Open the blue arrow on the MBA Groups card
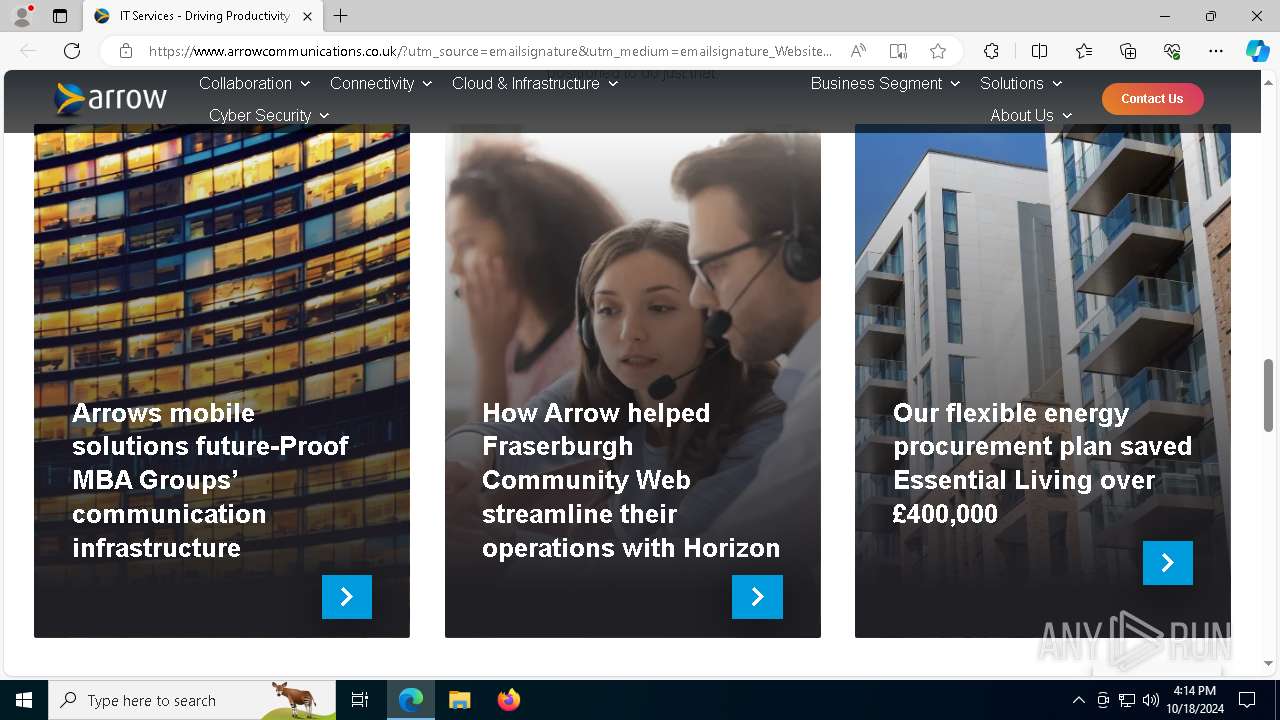Screen dimensions: 1280x720 [347, 597]
